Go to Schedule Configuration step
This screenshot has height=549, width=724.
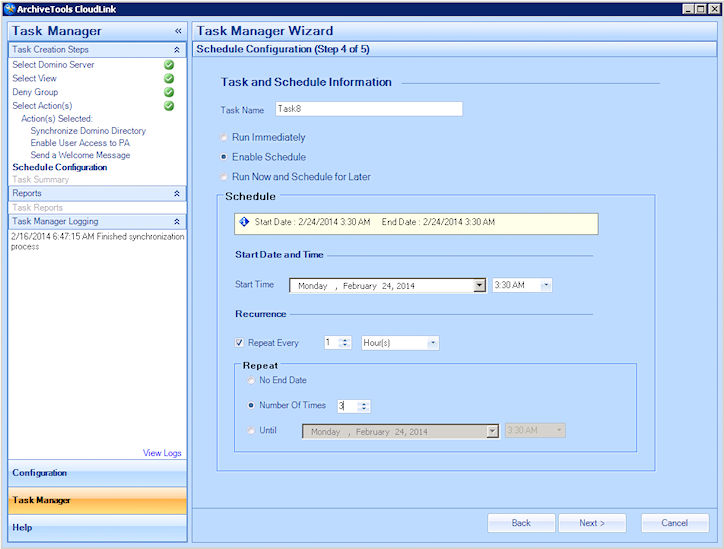[x=60, y=167]
